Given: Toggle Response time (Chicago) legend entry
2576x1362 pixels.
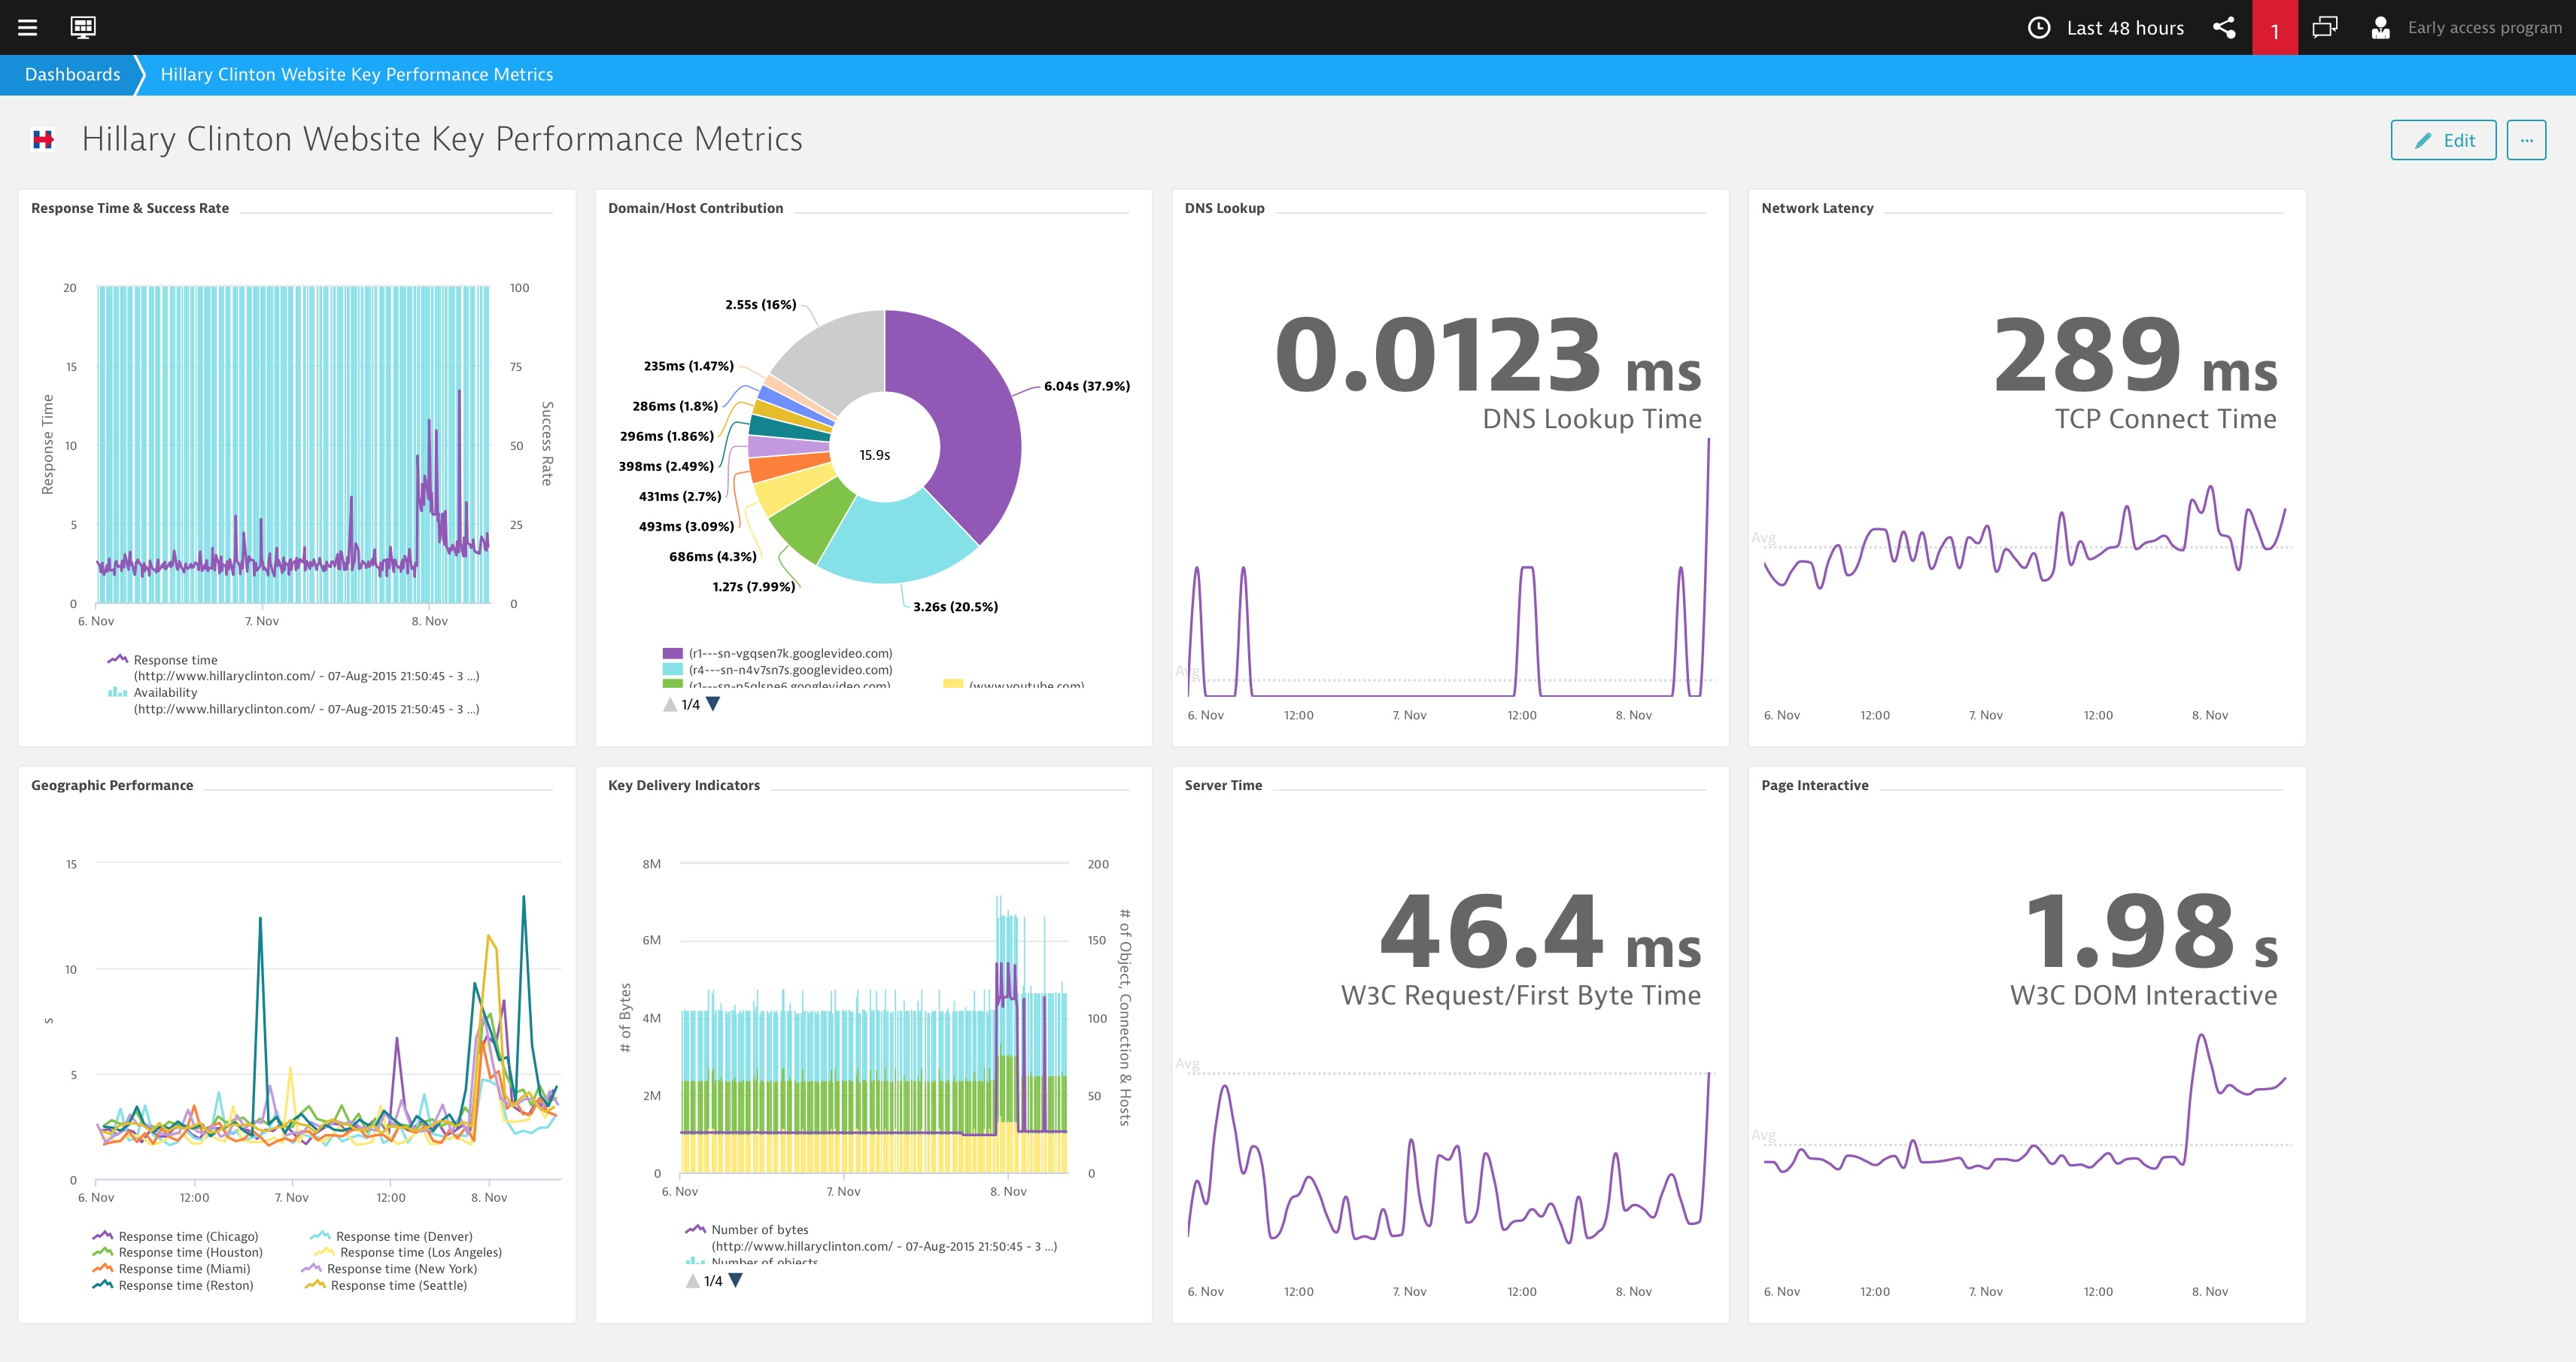Looking at the screenshot, I should tap(175, 1237).
